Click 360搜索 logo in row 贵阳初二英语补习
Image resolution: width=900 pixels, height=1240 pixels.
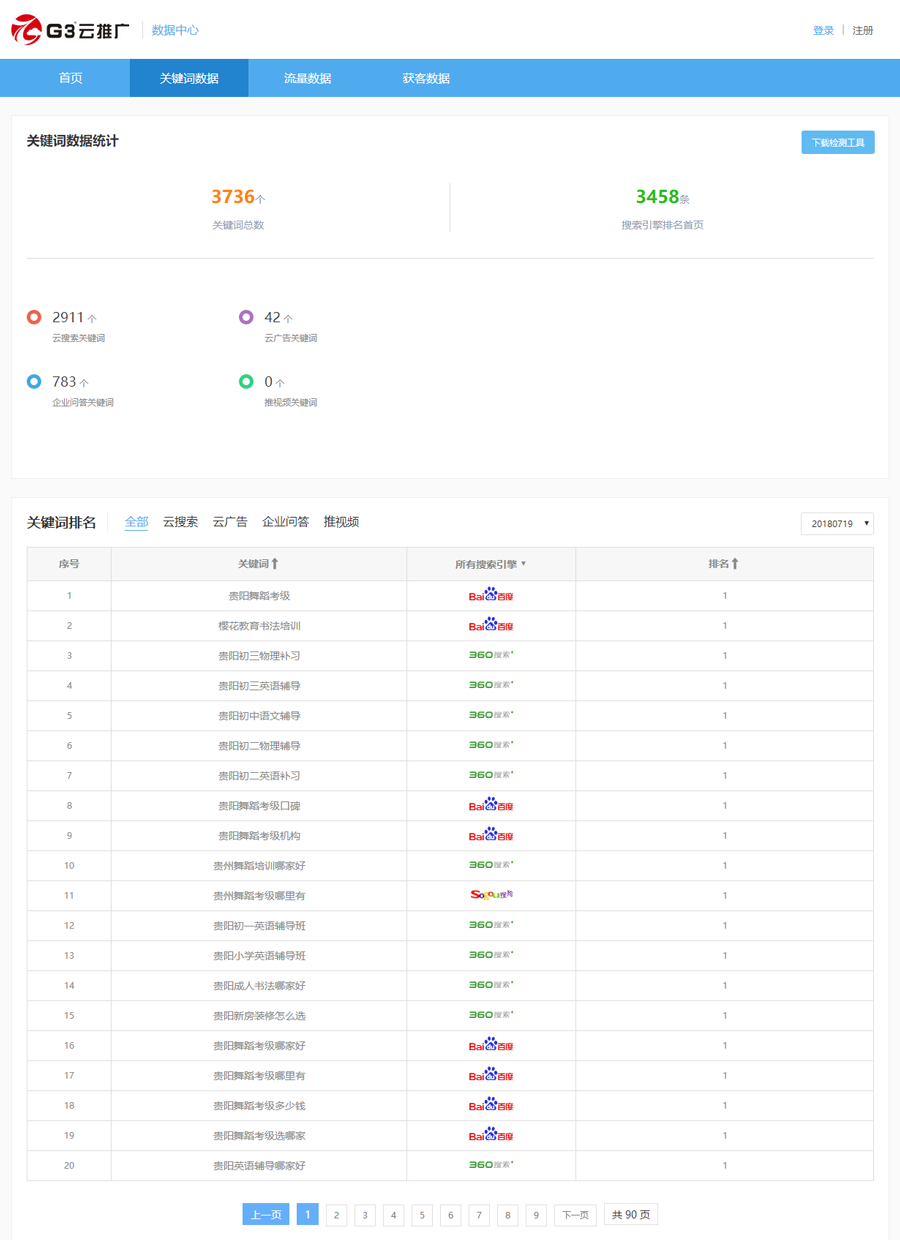(x=491, y=775)
